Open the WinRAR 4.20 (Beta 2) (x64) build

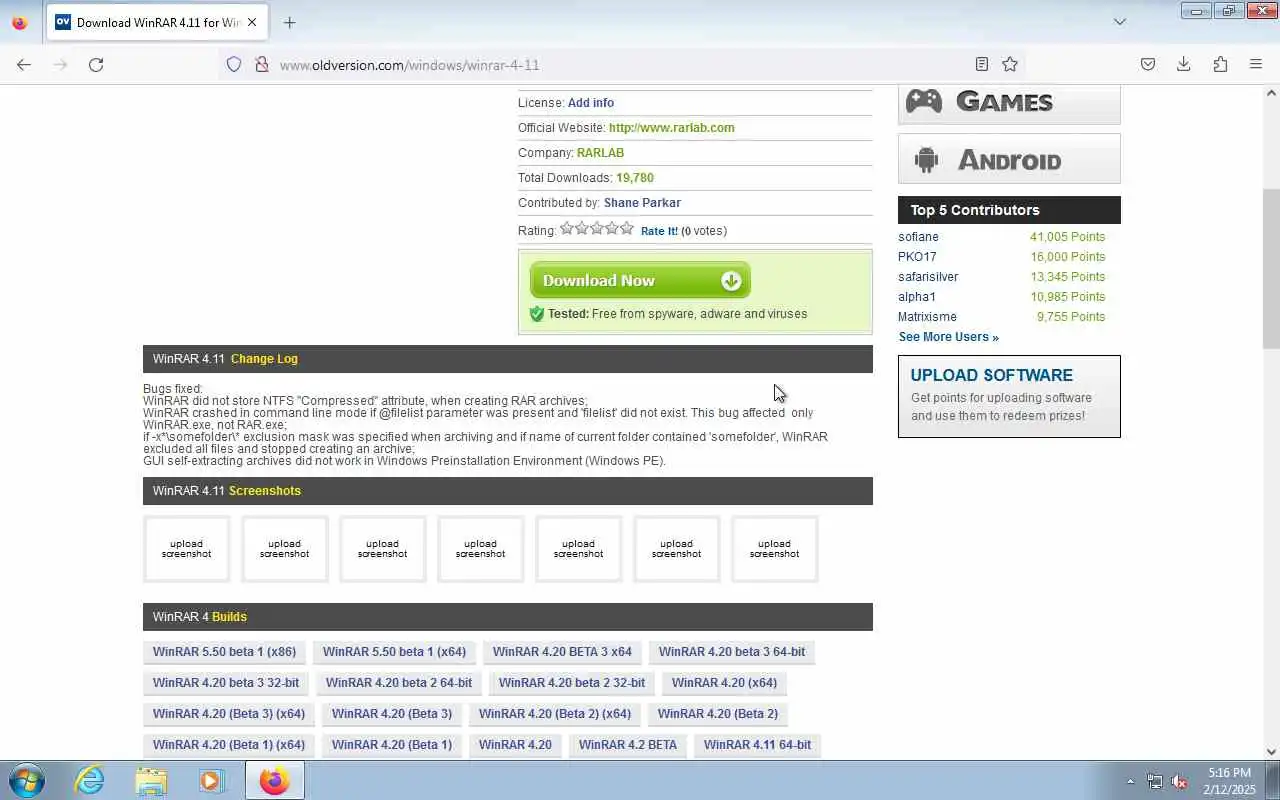(555, 714)
